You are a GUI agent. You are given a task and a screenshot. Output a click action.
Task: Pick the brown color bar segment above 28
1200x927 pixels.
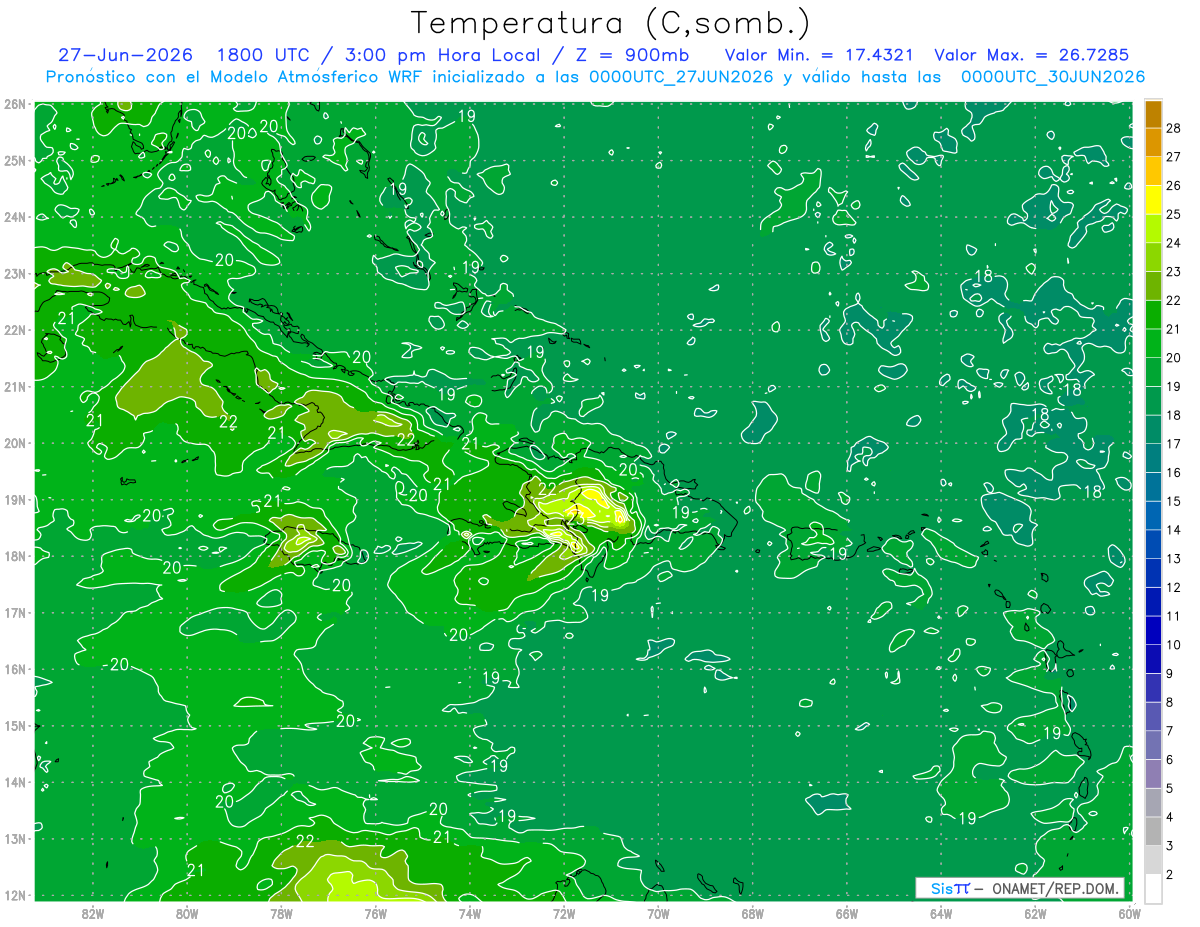click(x=1153, y=113)
